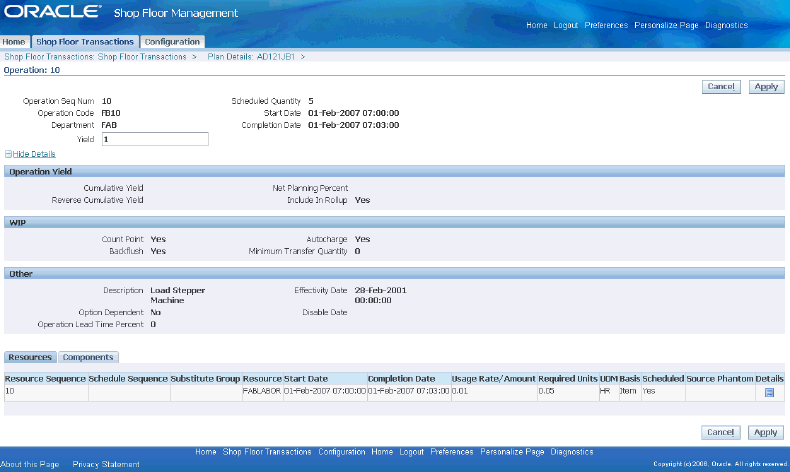This screenshot has width=790, height=472.
Task: Click Other section header
Action: (x=394, y=274)
